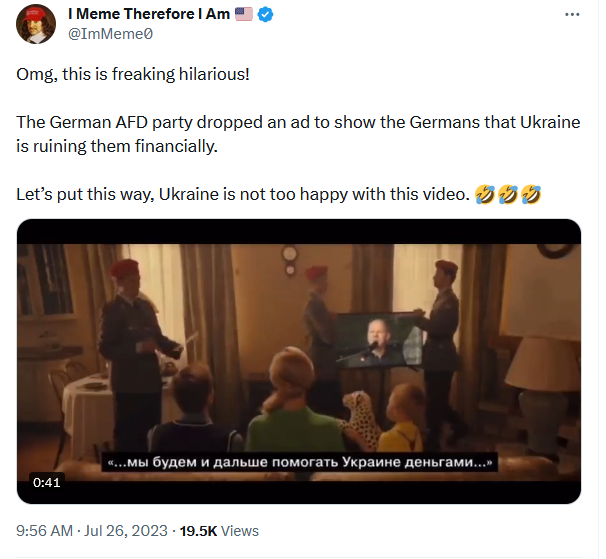Click the TV screen shown inside the video
The width and height of the screenshot is (606, 559).
(380, 339)
